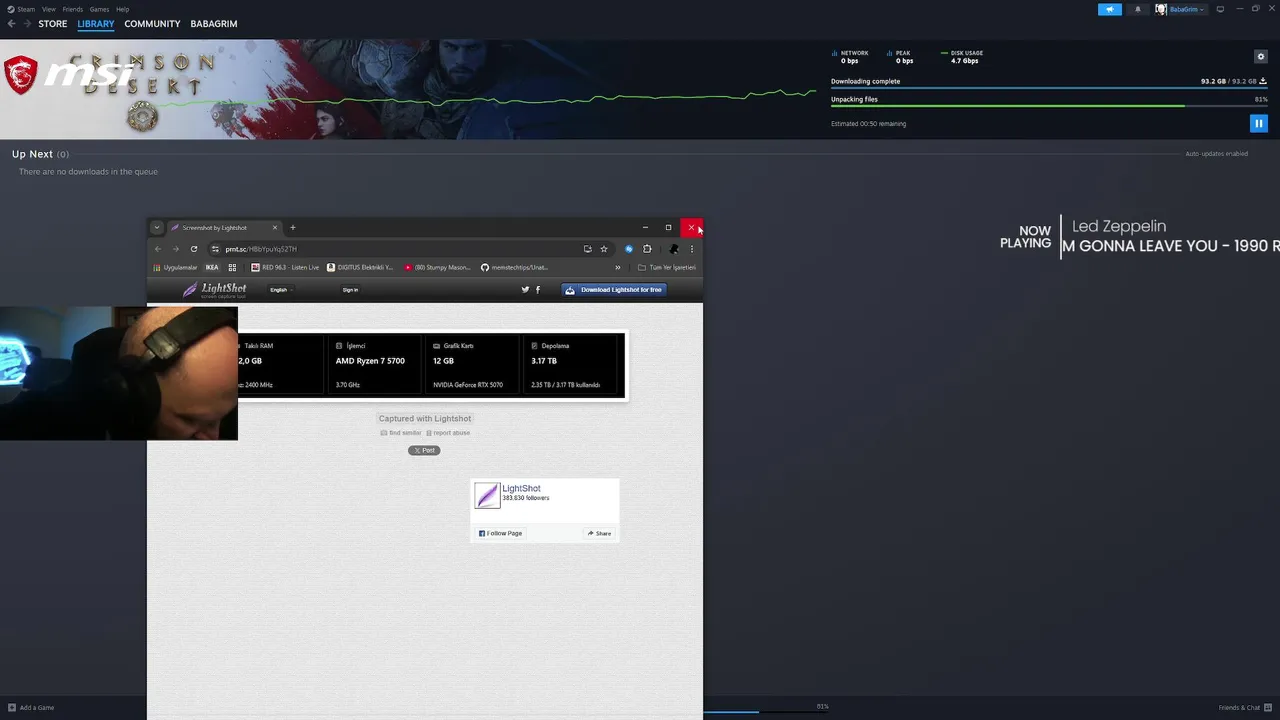Click Download Lightshot for free button
The width and height of the screenshot is (1280, 720).
(x=613, y=290)
